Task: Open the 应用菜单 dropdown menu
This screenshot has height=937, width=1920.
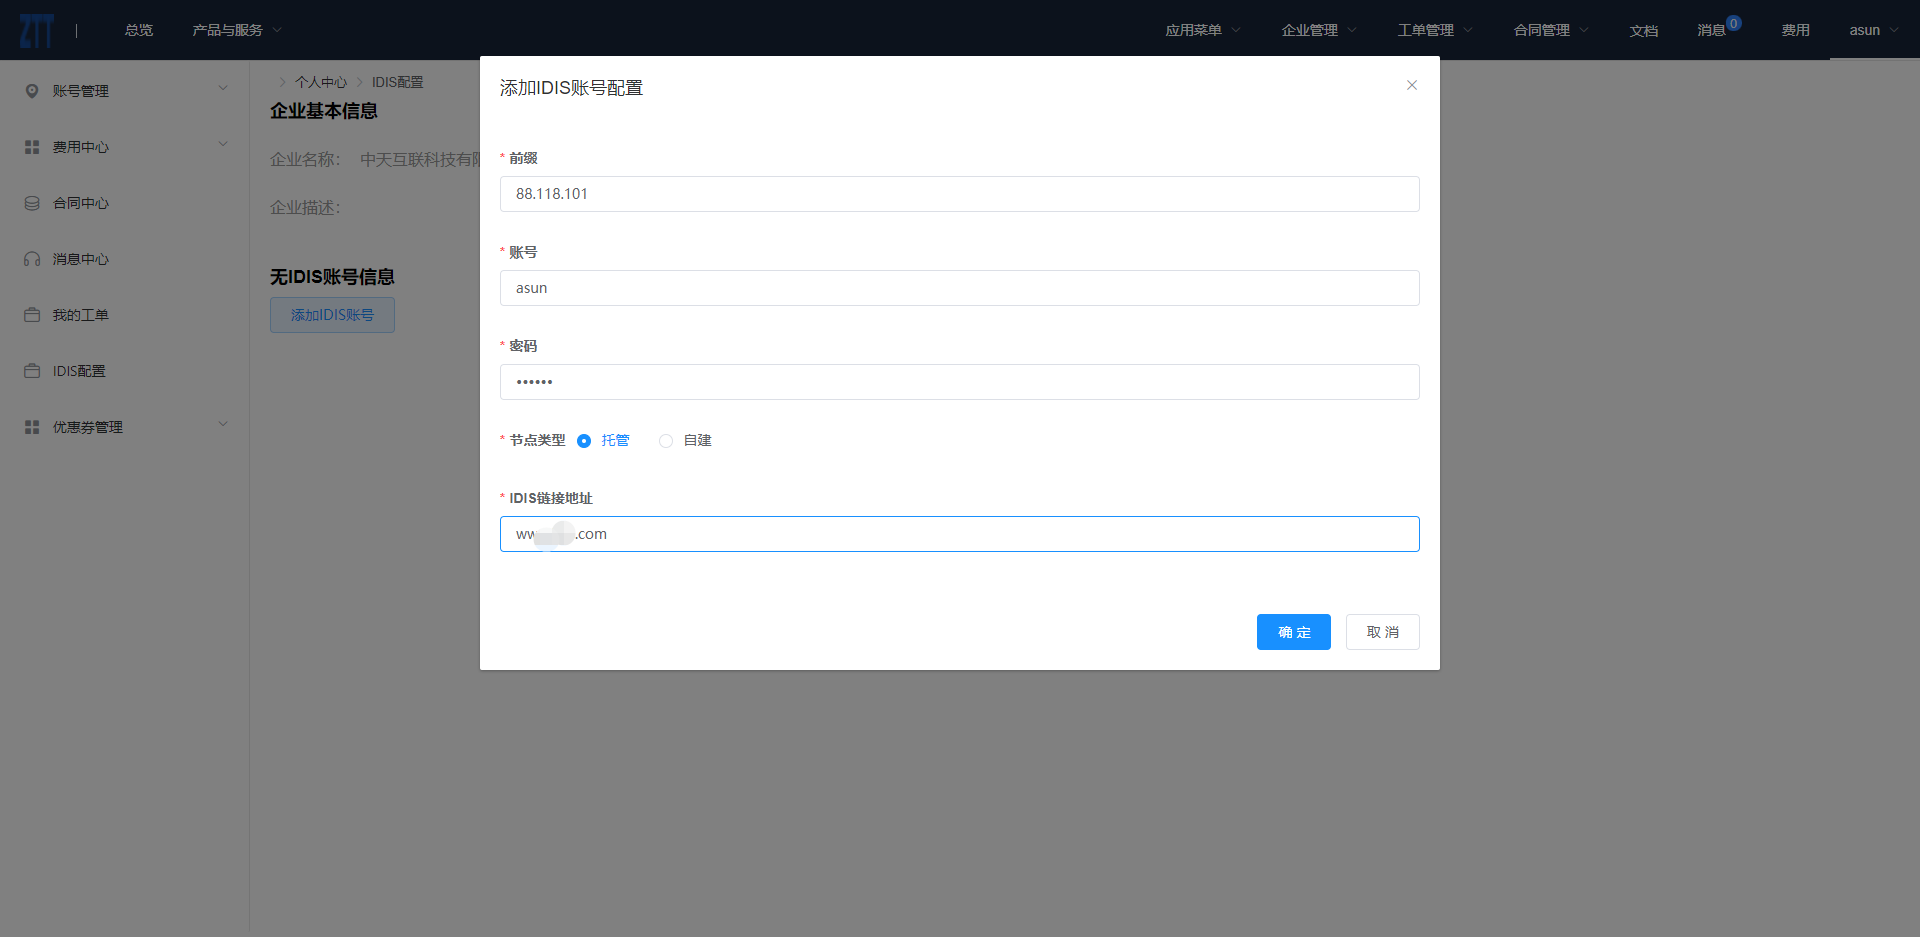Action: pyautogui.click(x=1202, y=30)
